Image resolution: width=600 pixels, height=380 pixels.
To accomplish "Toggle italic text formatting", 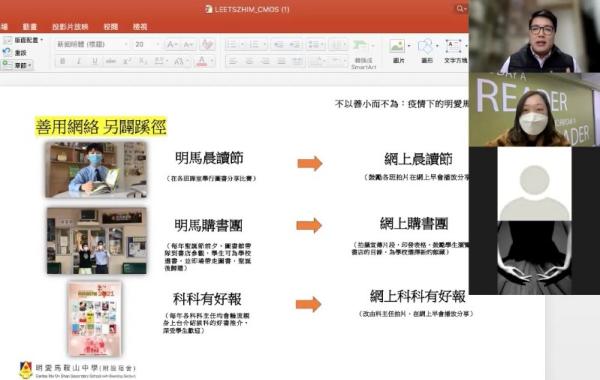I will [x=78, y=61].
